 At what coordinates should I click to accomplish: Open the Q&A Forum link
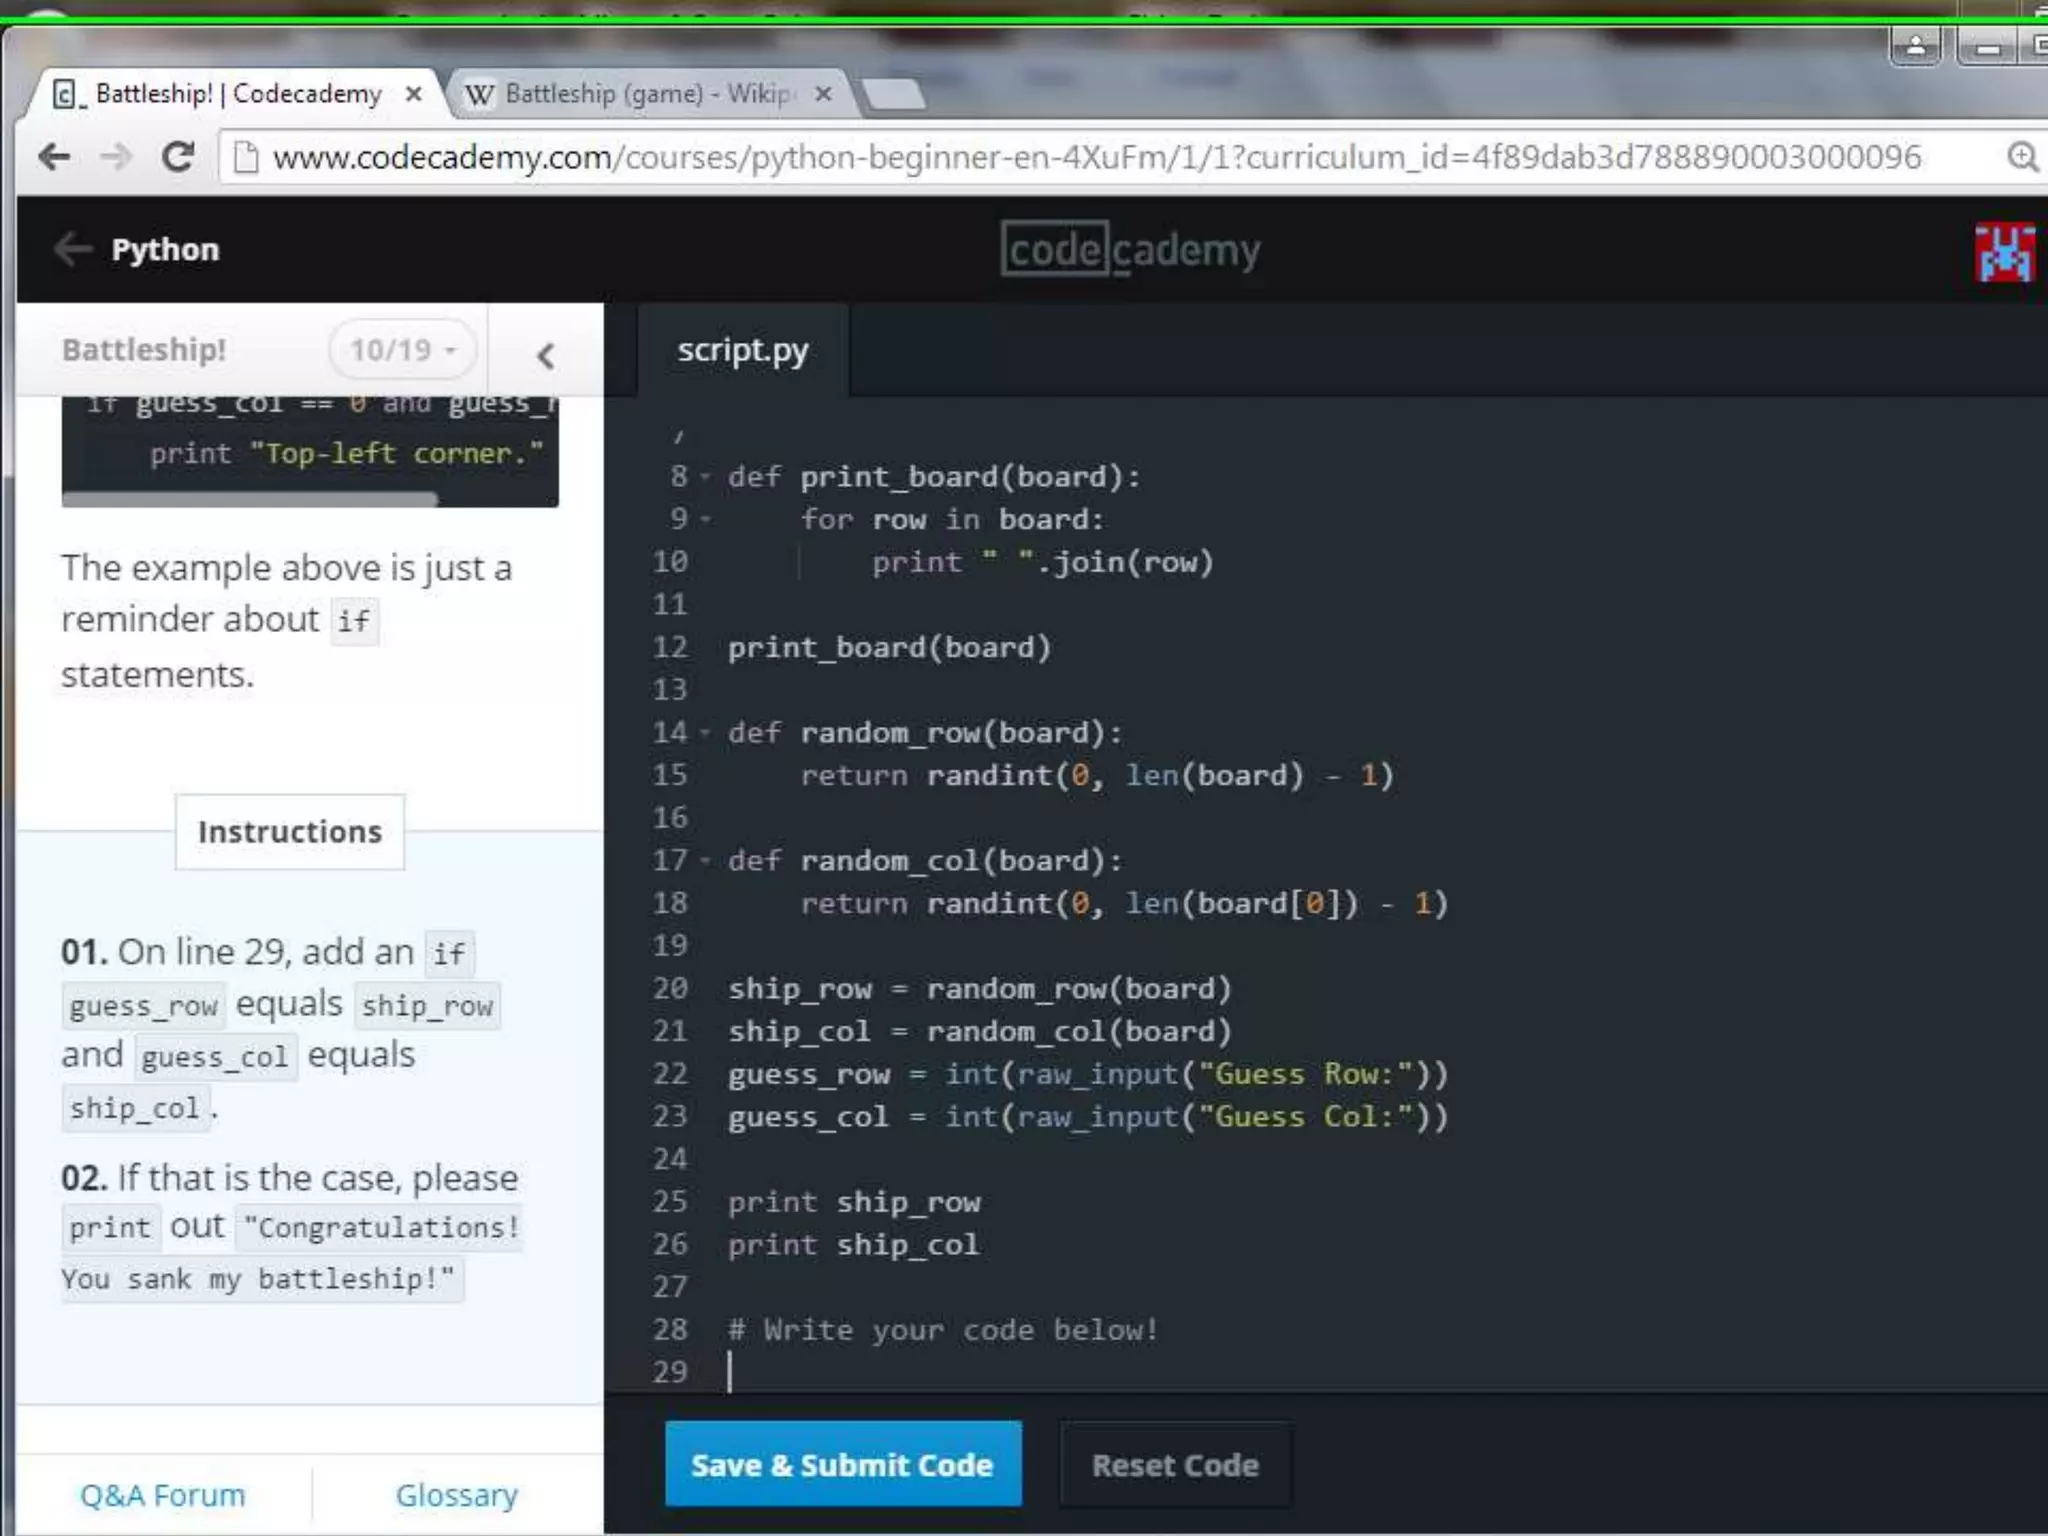pyautogui.click(x=162, y=1495)
